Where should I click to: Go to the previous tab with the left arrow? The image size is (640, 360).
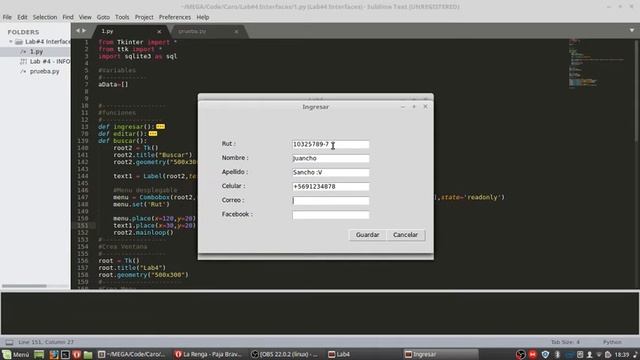click(x=78, y=31)
